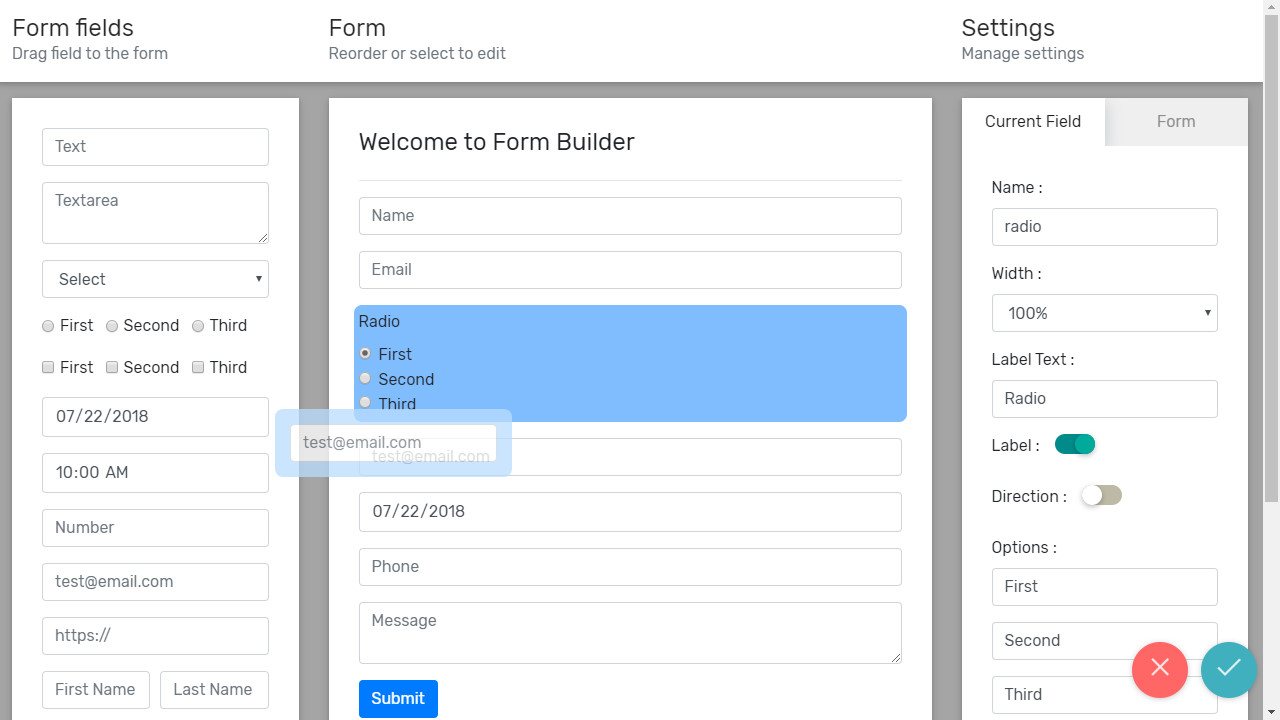Screen dimensions: 1280x720
Task: Click the https:// URL field
Action: [155, 635]
